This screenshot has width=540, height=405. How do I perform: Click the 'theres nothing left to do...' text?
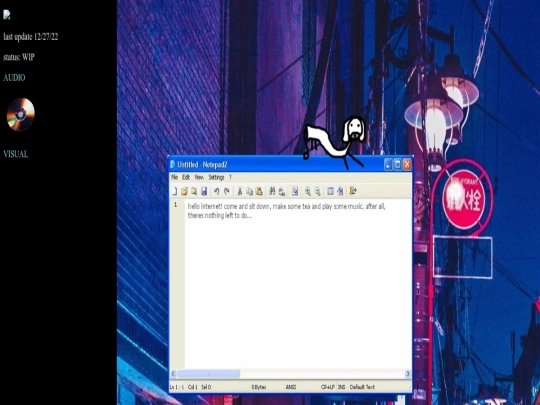coord(220,216)
